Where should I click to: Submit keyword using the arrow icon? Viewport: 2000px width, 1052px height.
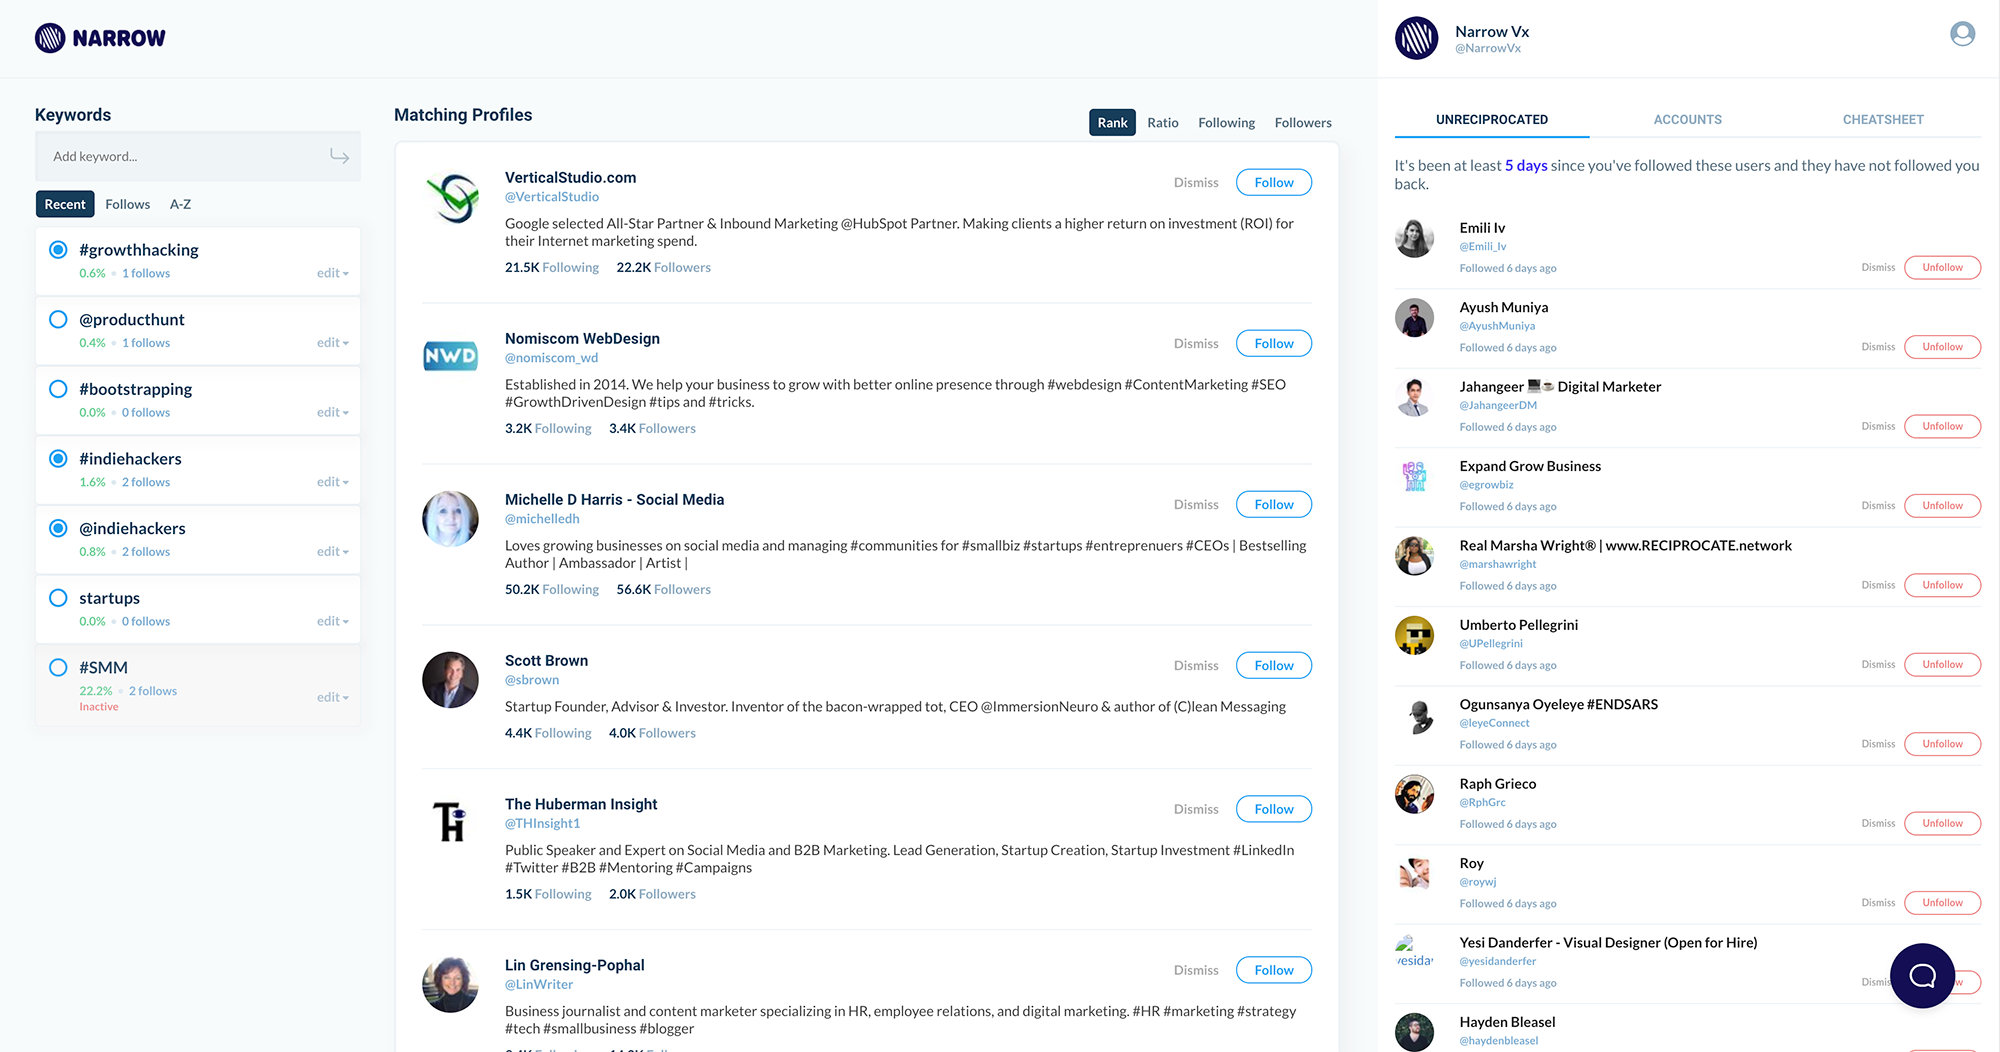tap(340, 156)
